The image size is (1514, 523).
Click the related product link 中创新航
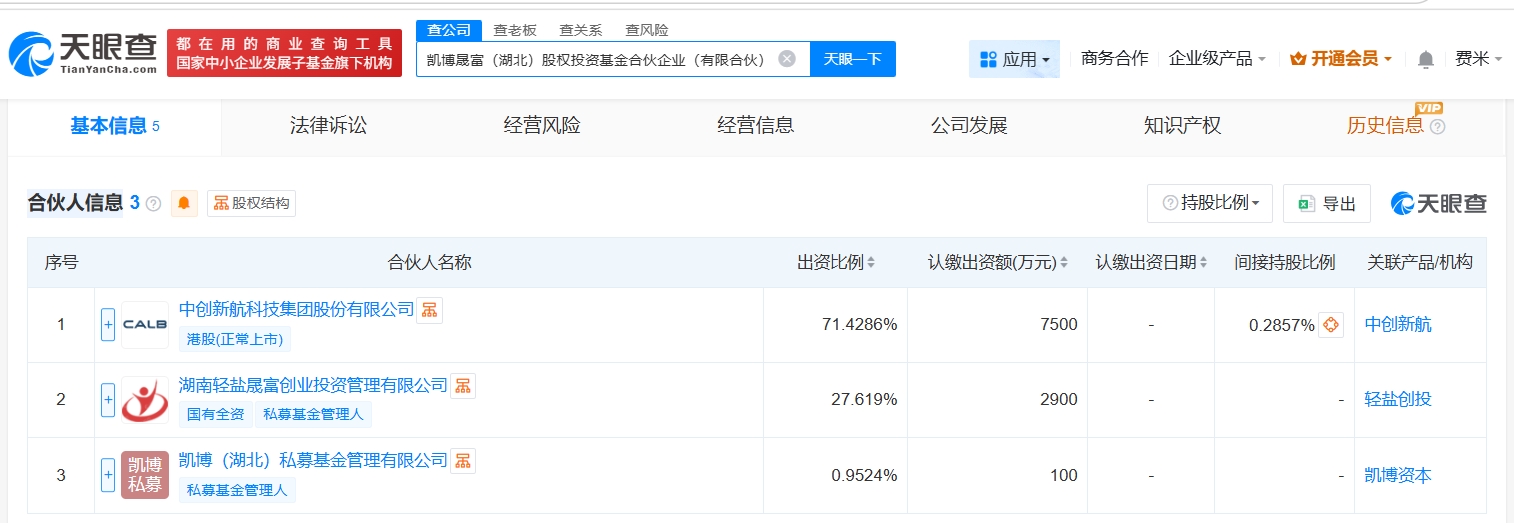pos(1398,325)
